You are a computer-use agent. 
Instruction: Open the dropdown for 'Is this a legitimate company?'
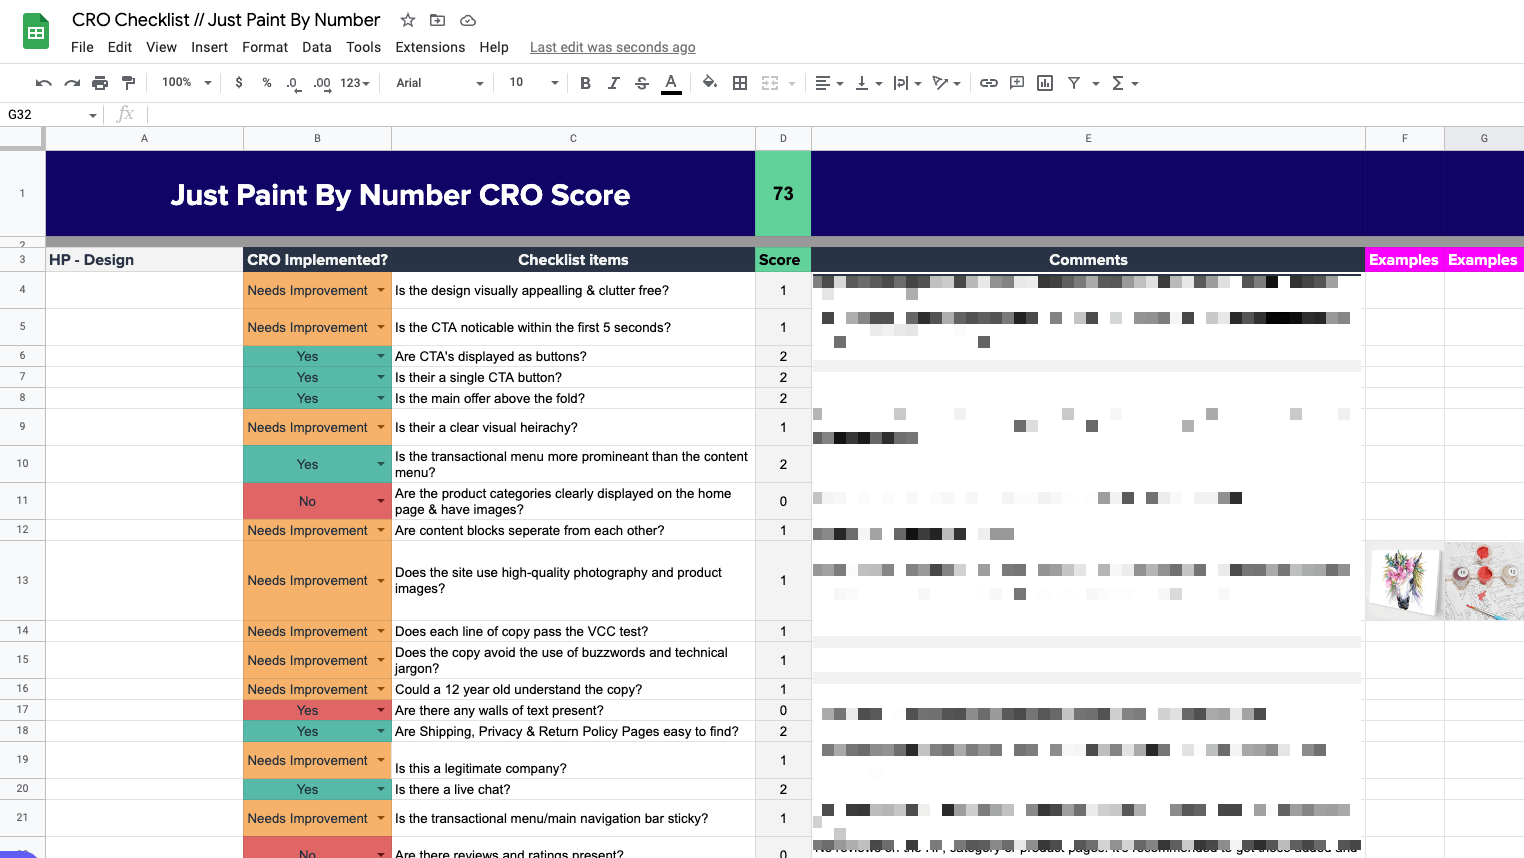378,760
